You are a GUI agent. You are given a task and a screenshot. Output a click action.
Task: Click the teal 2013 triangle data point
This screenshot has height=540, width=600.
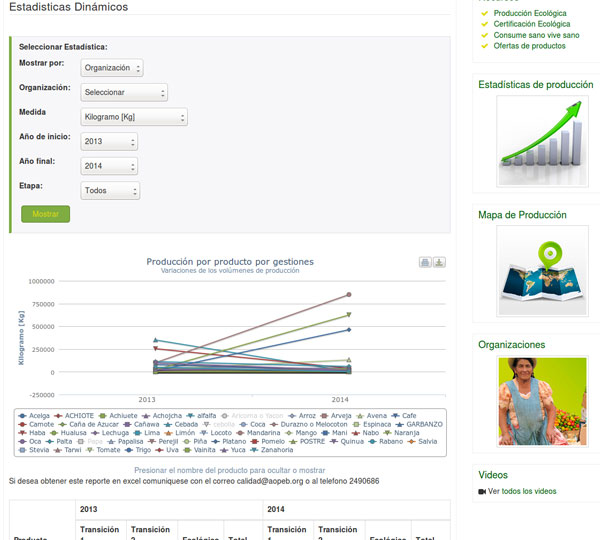point(155,340)
